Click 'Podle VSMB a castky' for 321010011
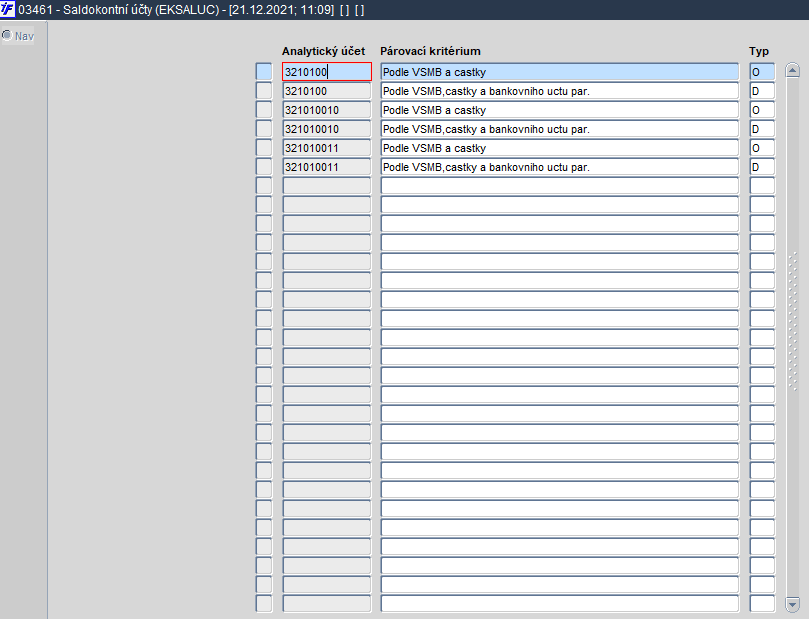809x619 pixels. point(560,148)
